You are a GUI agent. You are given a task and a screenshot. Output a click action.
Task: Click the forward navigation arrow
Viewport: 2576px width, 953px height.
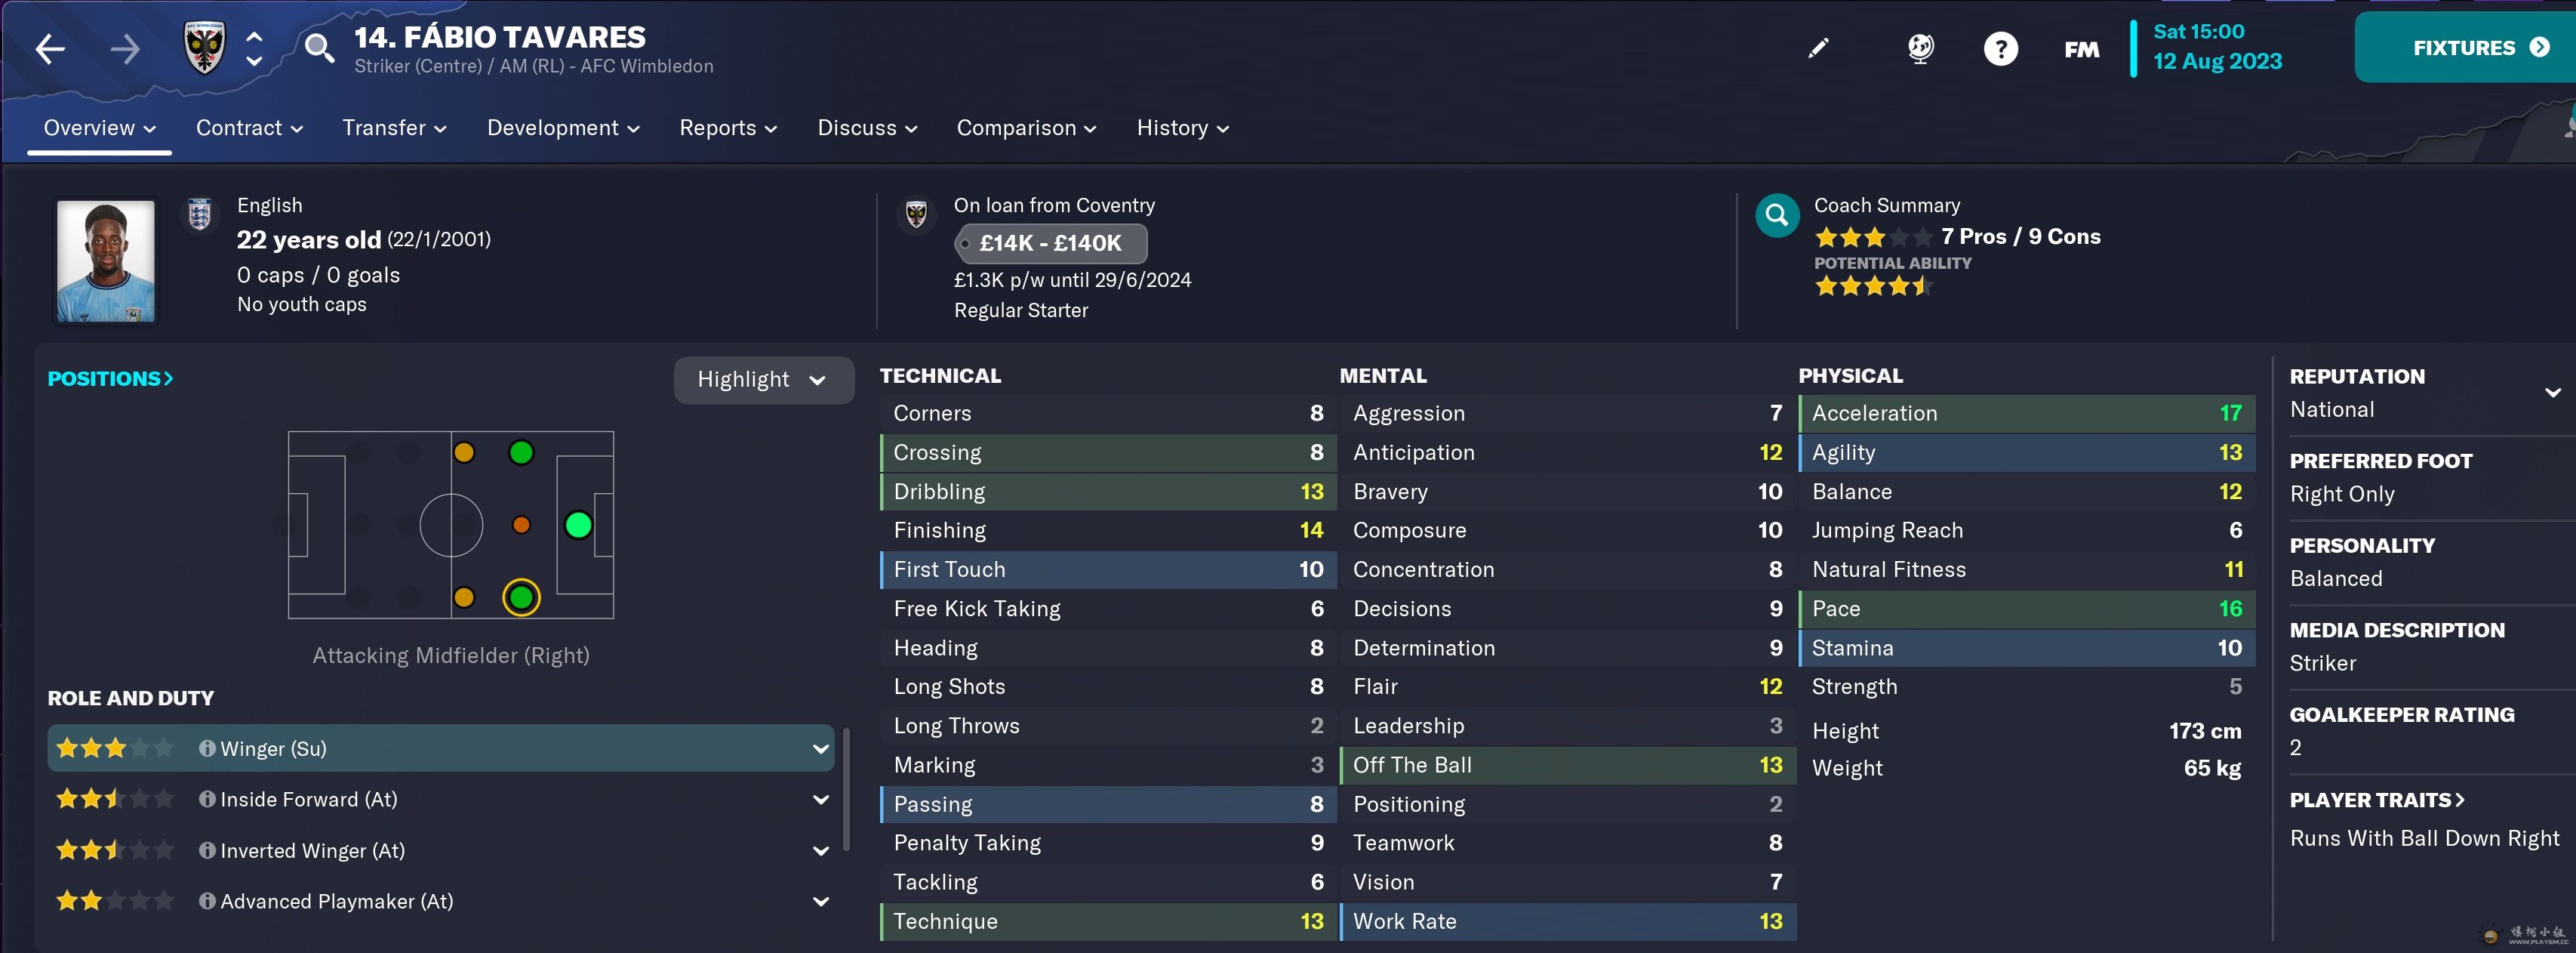click(x=125, y=49)
